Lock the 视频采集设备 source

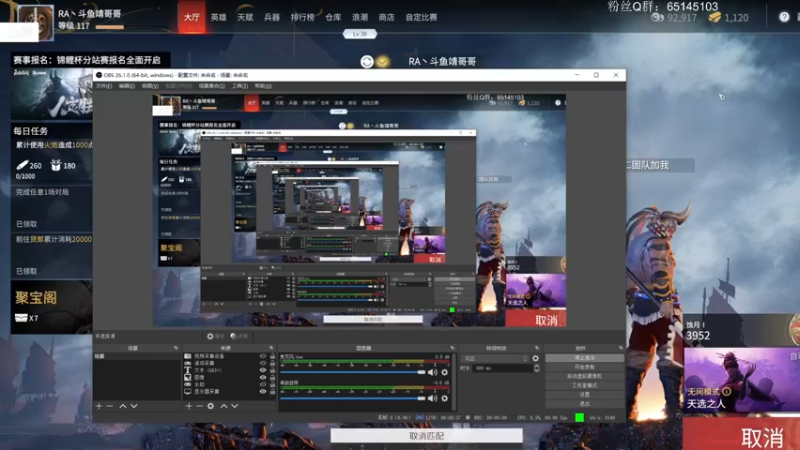(x=272, y=356)
